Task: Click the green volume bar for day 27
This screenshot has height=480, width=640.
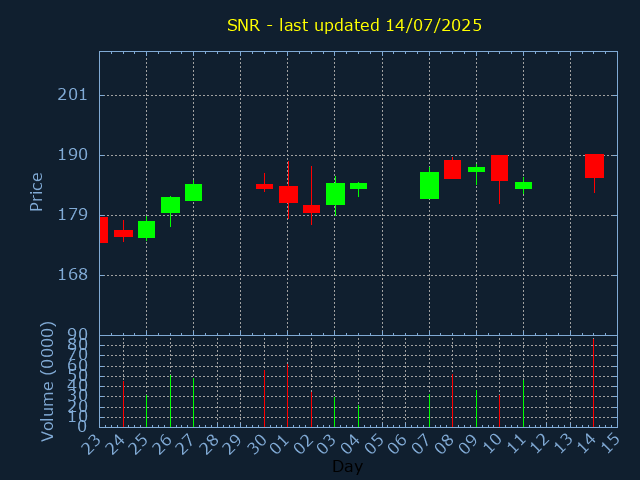Action: (x=193, y=402)
